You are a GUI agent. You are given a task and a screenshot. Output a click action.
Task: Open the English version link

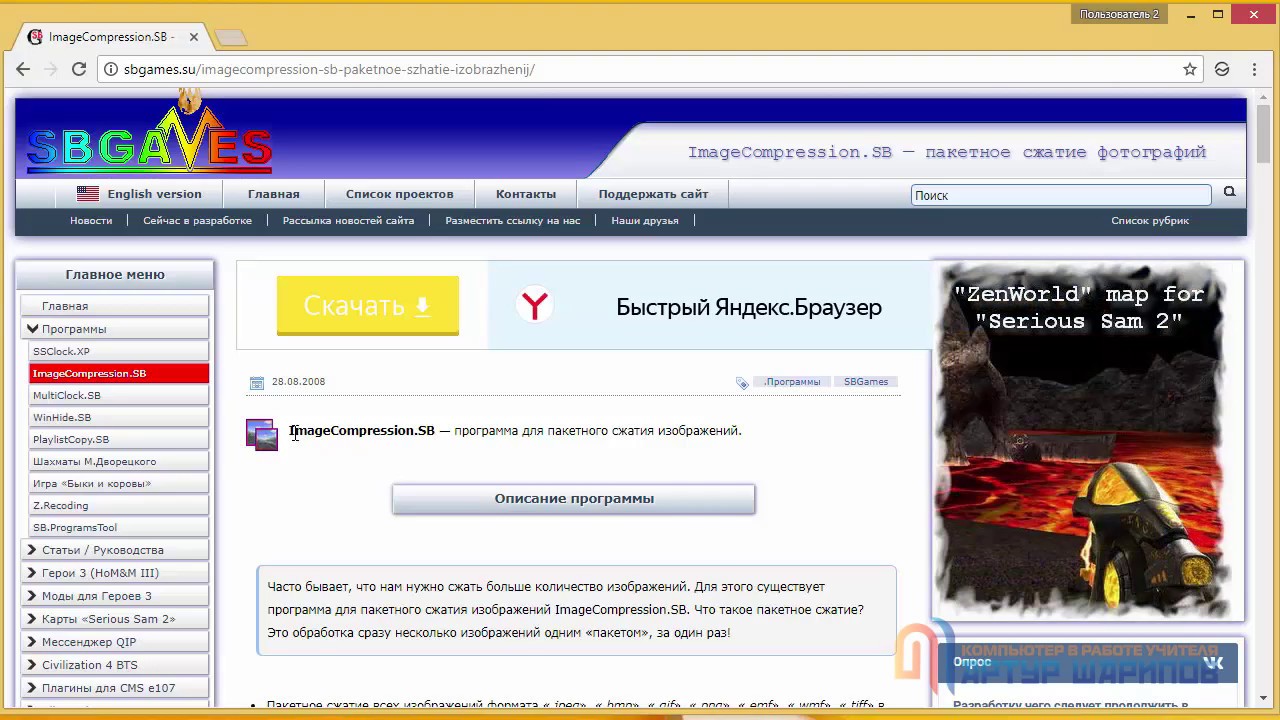click(x=154, y=194)
